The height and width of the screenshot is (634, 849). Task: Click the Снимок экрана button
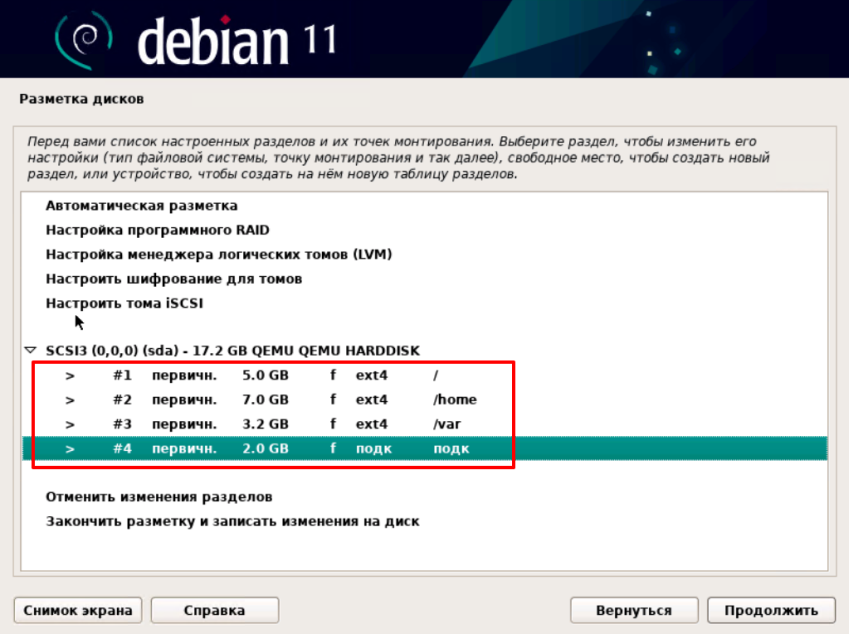[78, 610]
